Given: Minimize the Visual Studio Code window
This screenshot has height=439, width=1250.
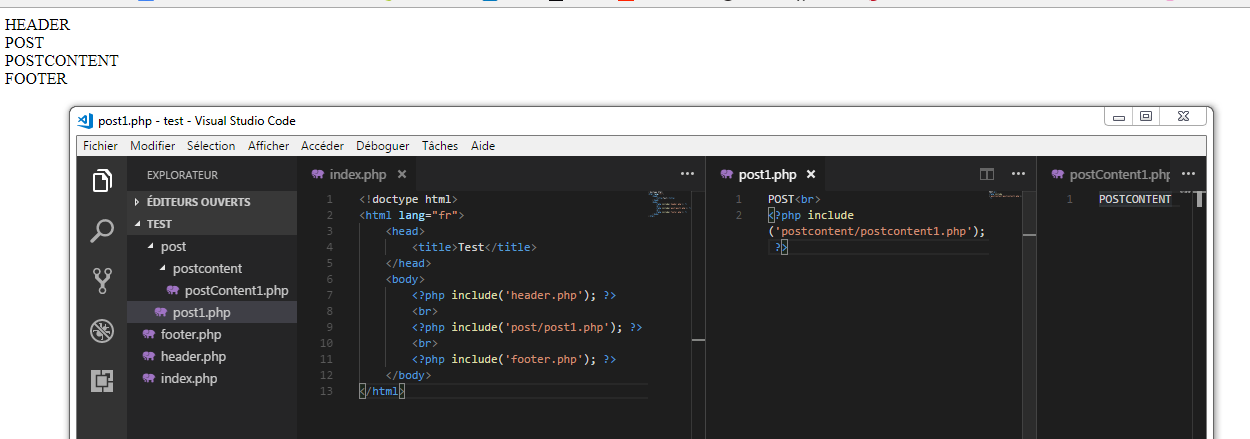Looking at the screenshot, I should click(1120, 117).
